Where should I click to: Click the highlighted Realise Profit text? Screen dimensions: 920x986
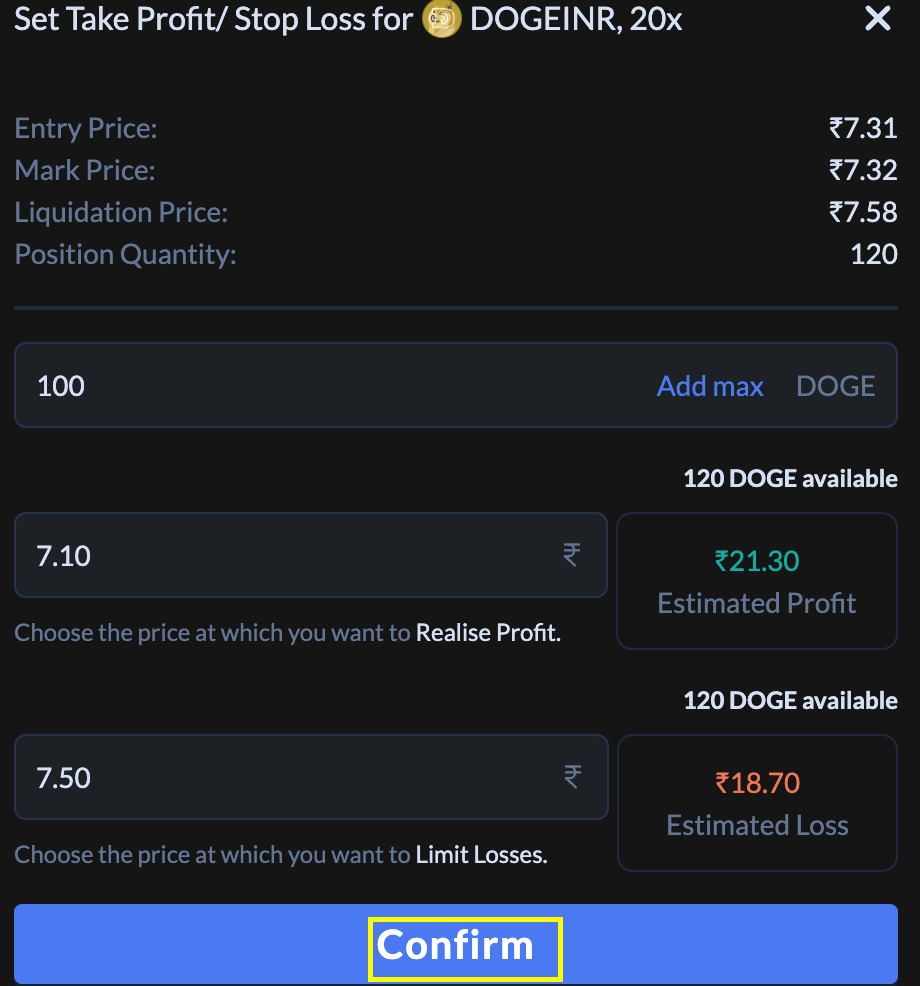click(488, 633)
